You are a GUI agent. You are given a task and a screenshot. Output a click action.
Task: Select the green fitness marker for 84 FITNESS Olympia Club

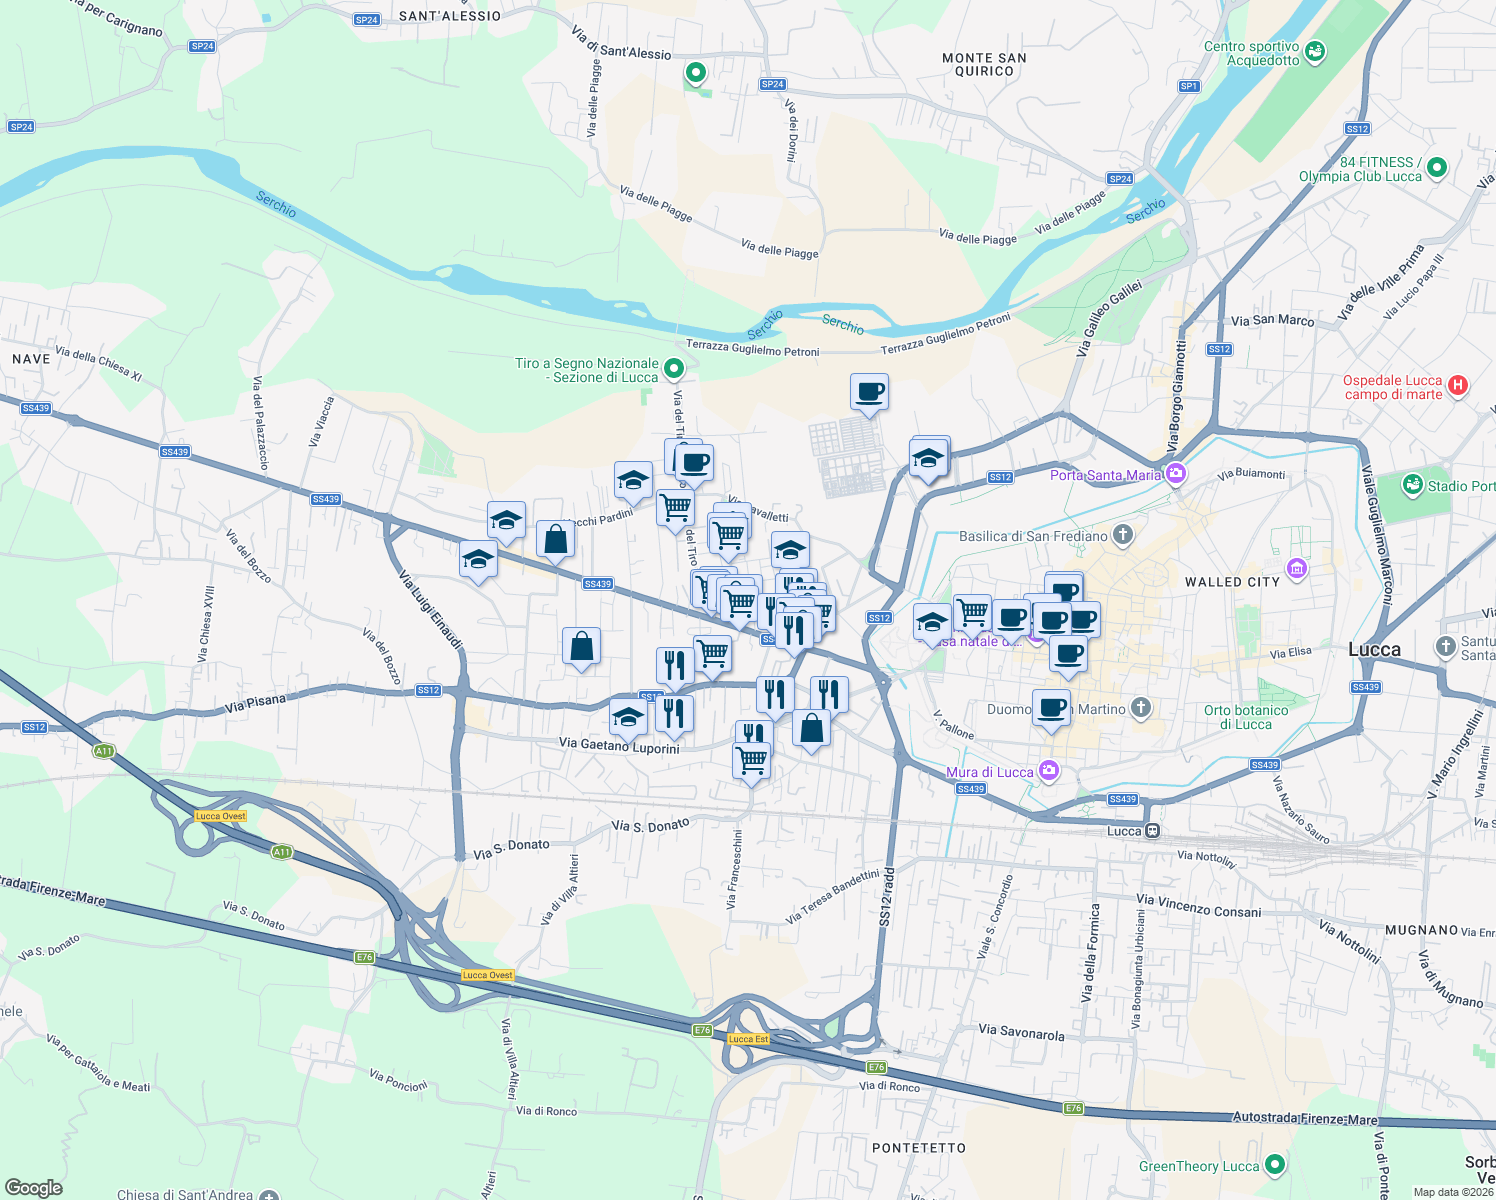pyautogui.click(x=1437, y=169)
